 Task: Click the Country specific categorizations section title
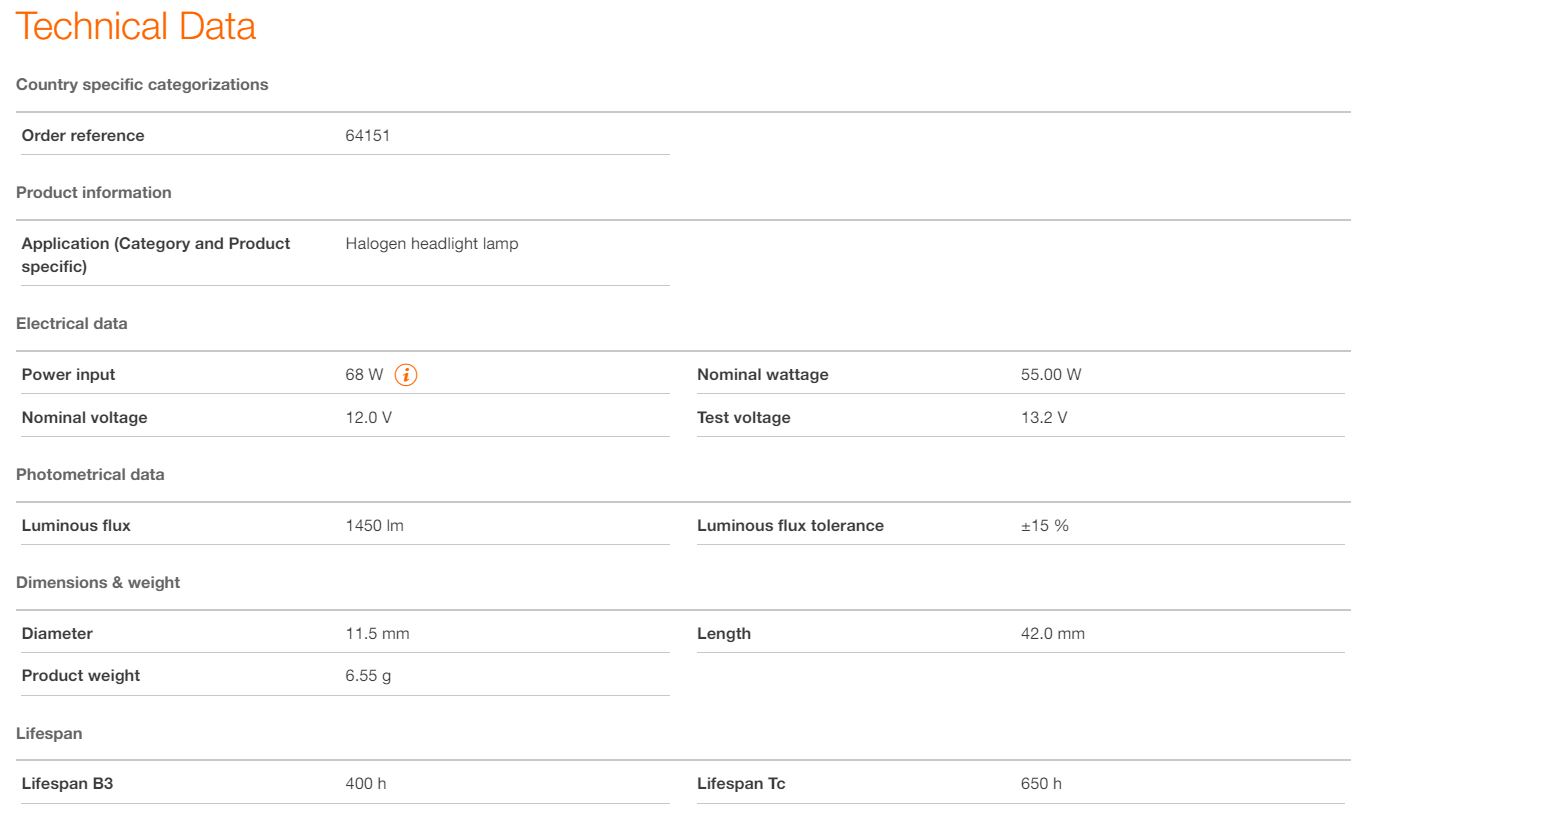click(x=142, y=85)
